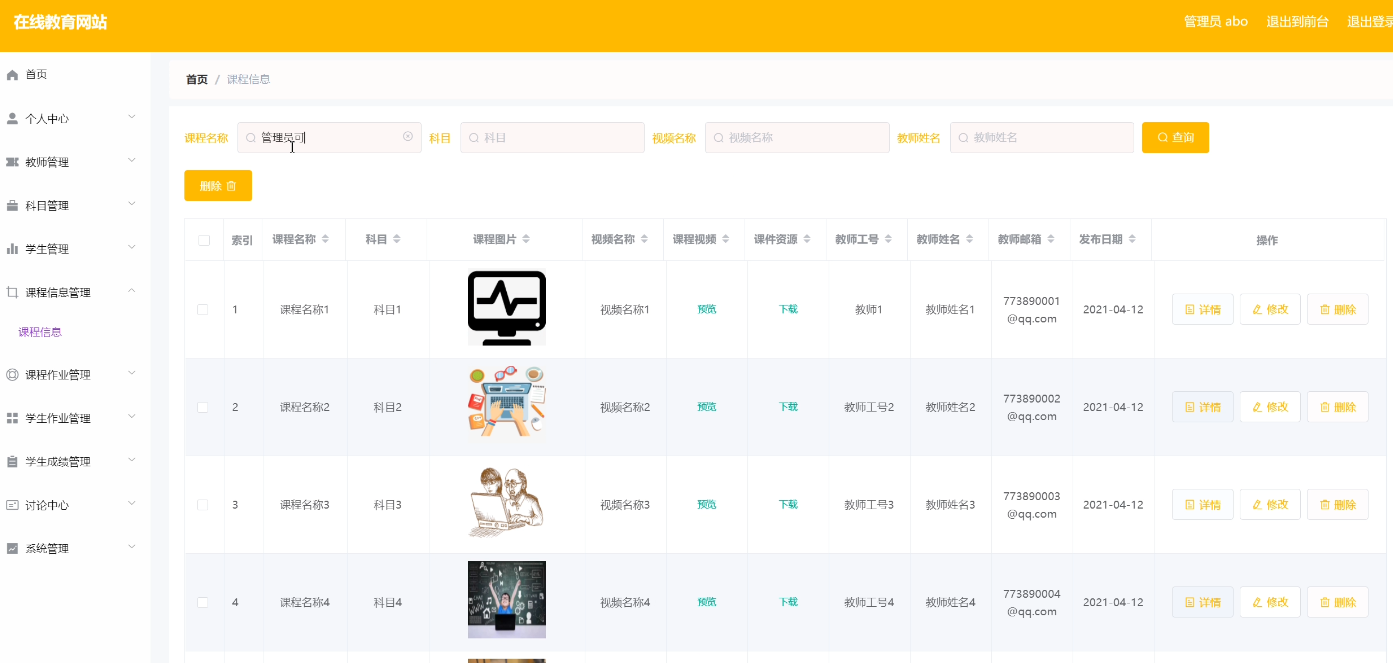Expand 科目管理 menu chevron

click(x=132, y=204)
